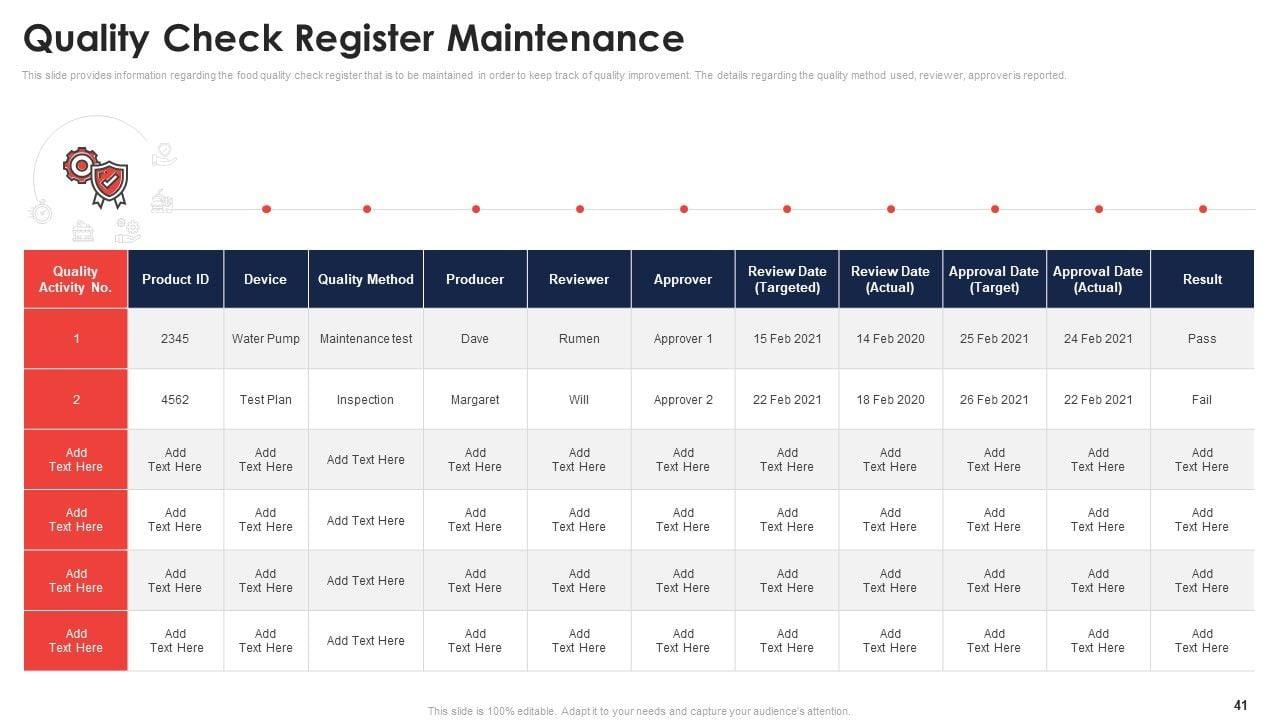The image size is (1280, 720).
Task: Select the red activity number 2 cell
Action: 76,399
